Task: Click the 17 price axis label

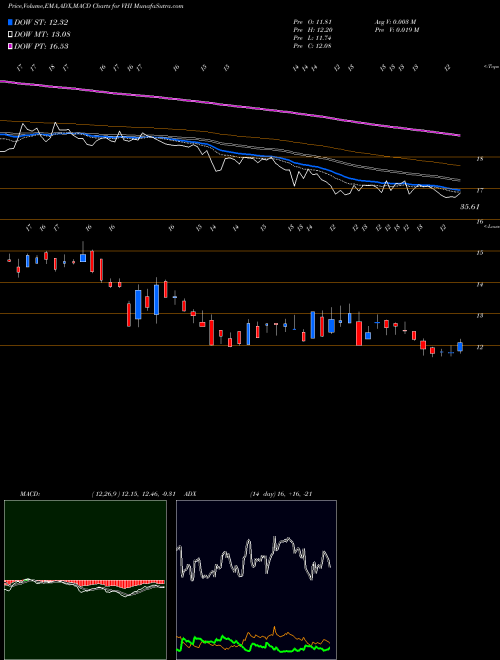Action: (479, 190)
